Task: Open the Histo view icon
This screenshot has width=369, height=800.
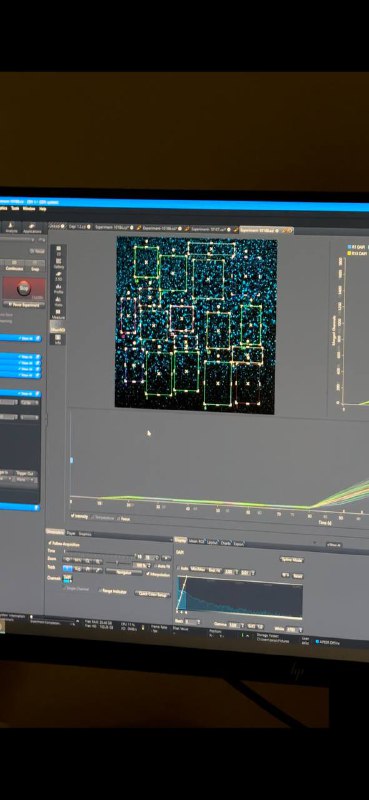Action: pos(58,302)
